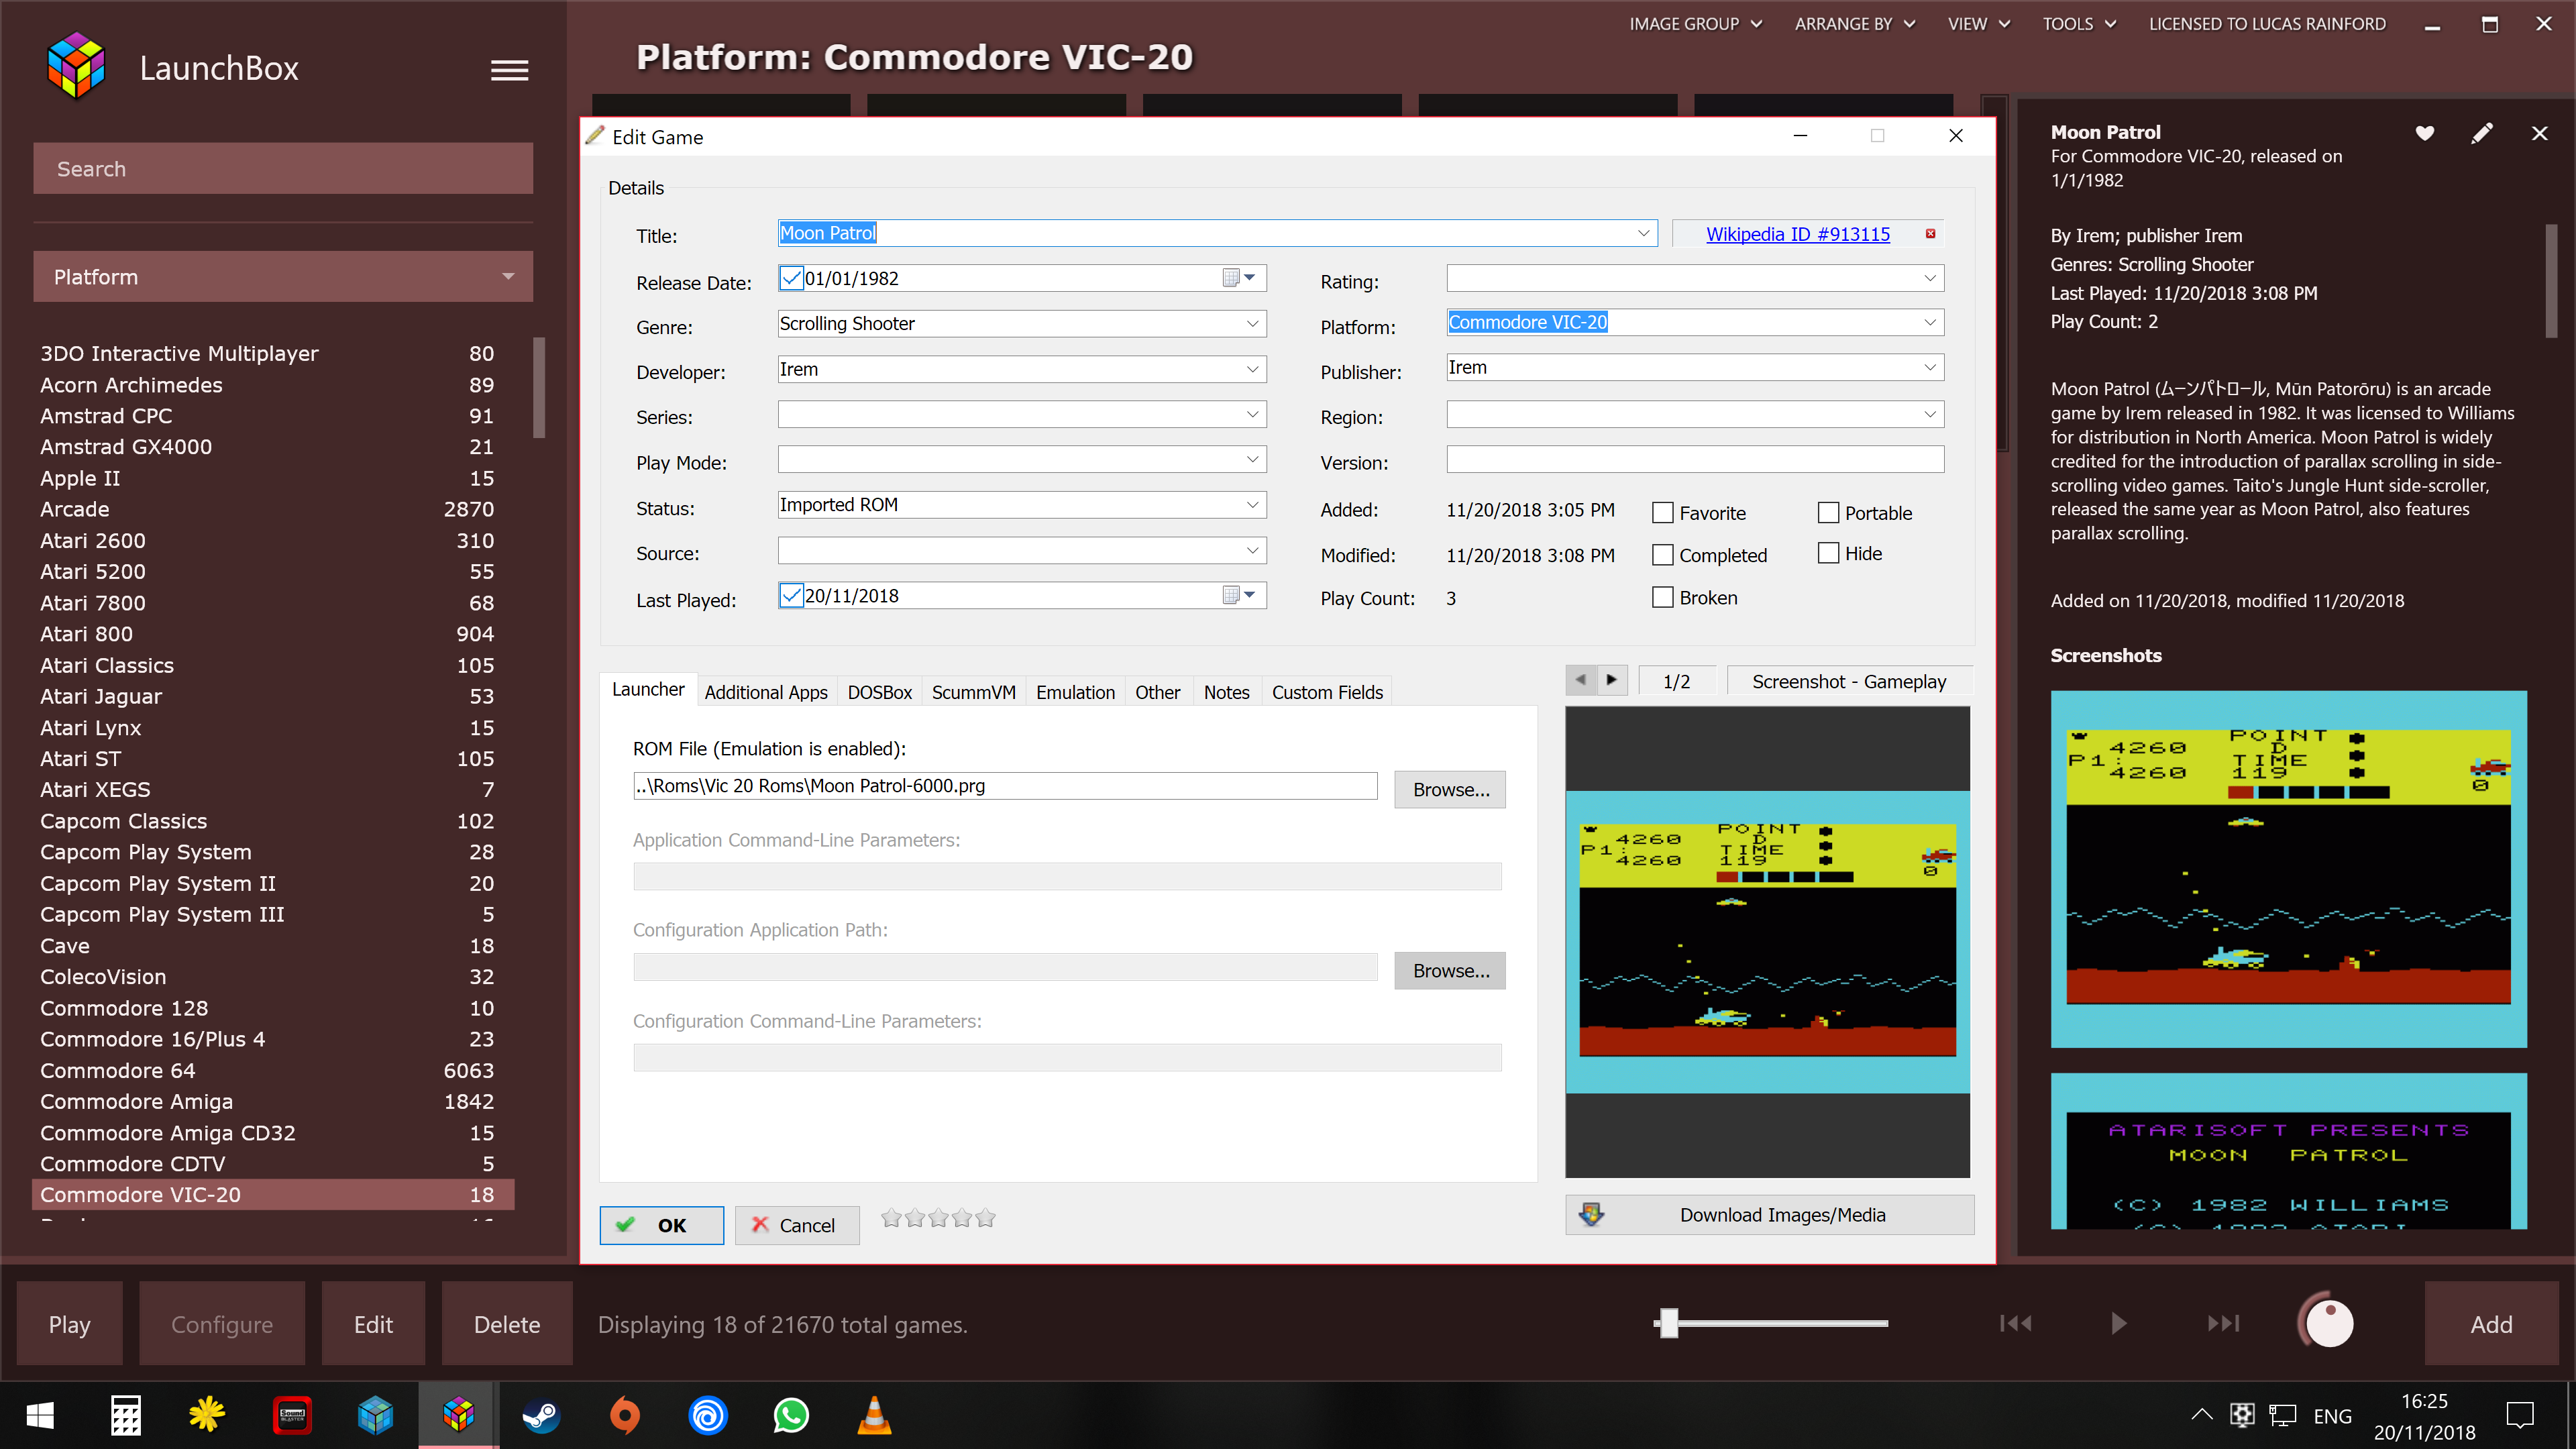Open the LaunchBox hamburger menu
Viewport: 2576px width, 1449px height.
pos(509,70)
